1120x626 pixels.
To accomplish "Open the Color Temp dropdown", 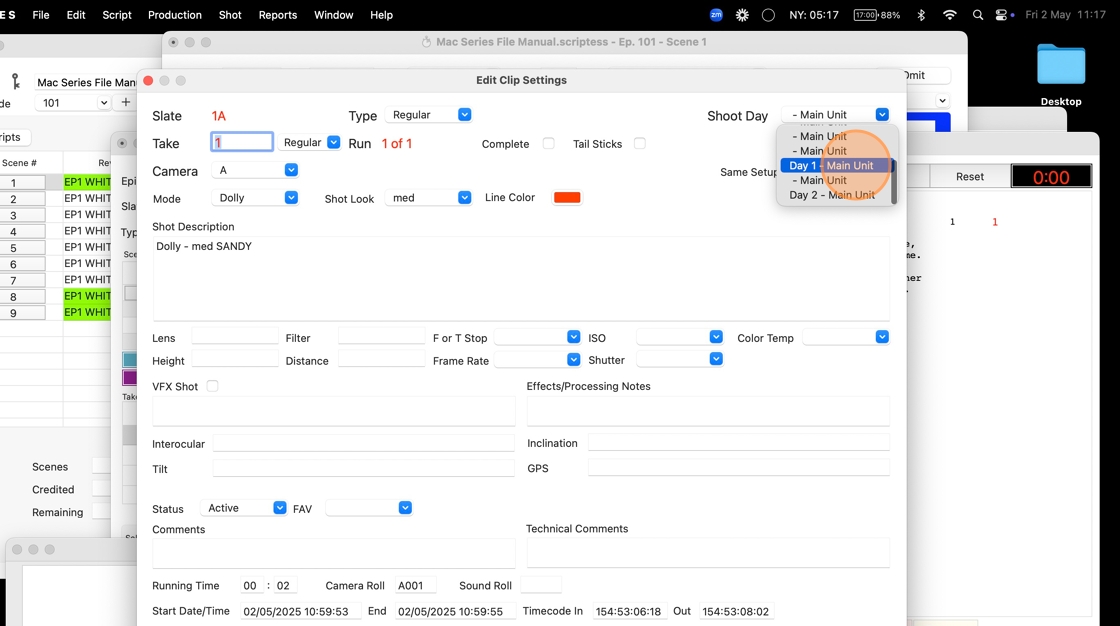I will (x=846, y=337).
